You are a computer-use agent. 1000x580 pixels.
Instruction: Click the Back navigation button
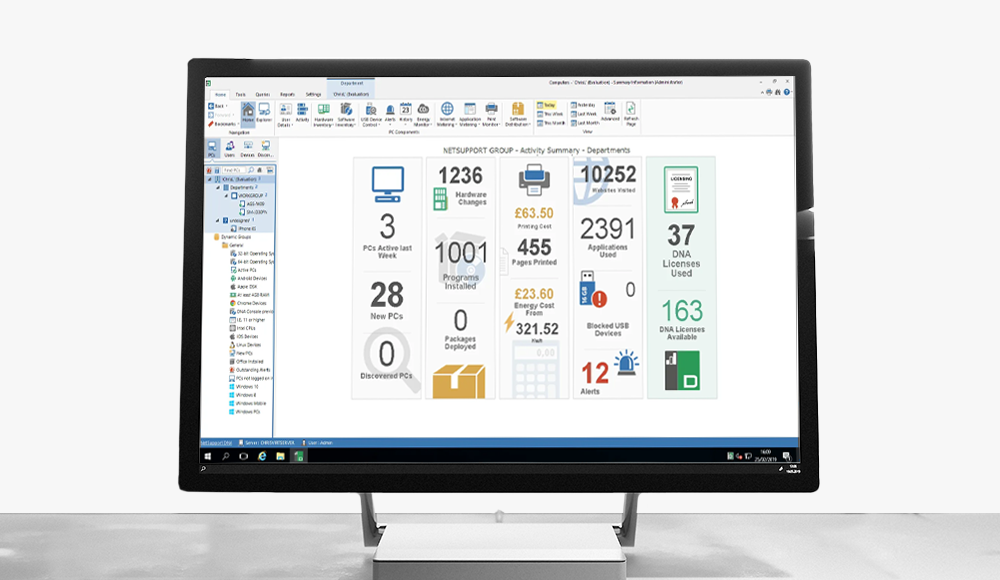[x=214, y=105]
